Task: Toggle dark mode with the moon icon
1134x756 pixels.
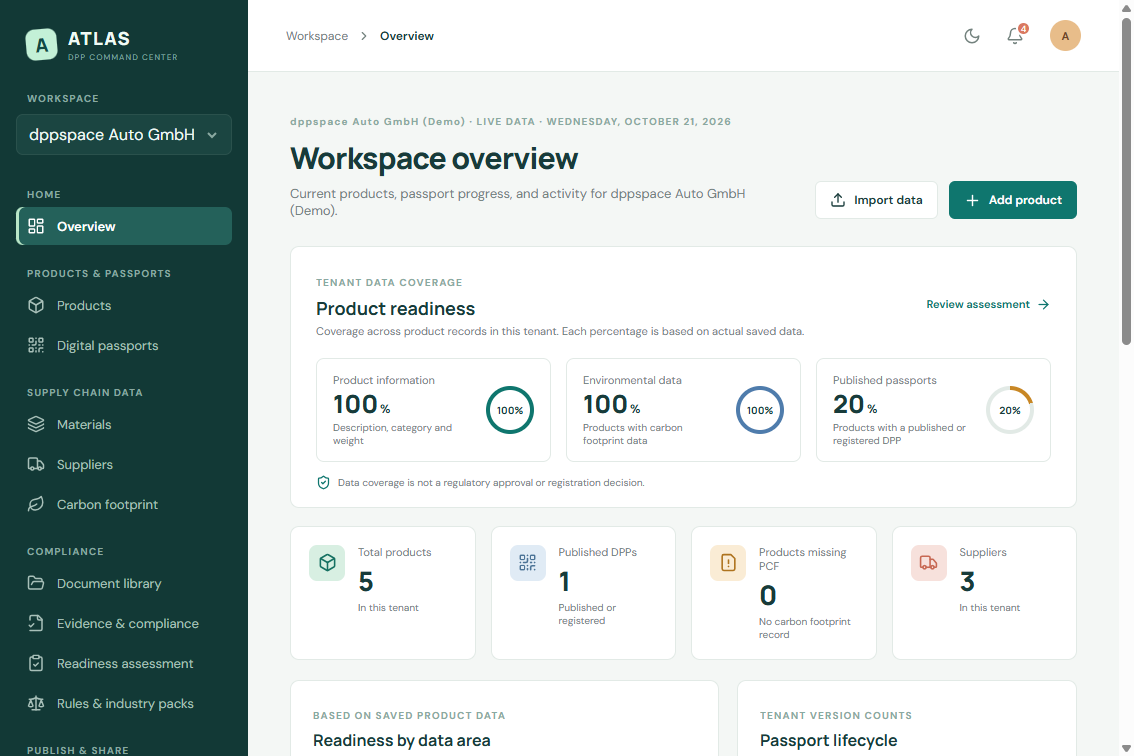Action: [x=972, y=36]
